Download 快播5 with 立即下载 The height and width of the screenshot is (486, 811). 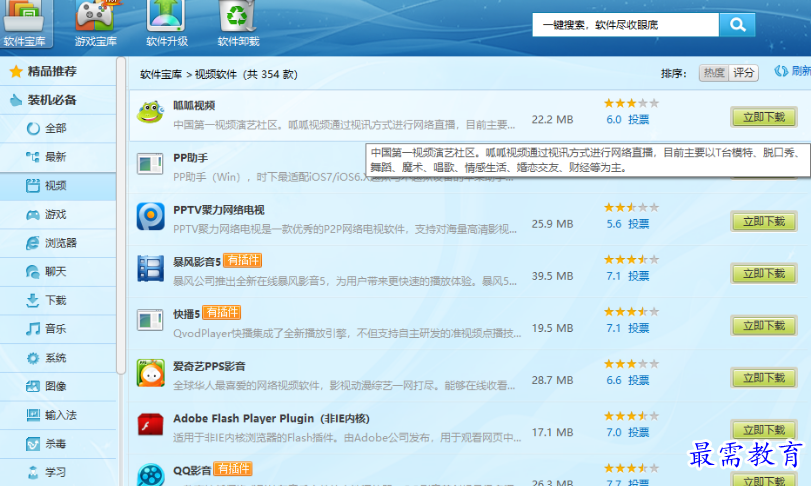point(764,326)
